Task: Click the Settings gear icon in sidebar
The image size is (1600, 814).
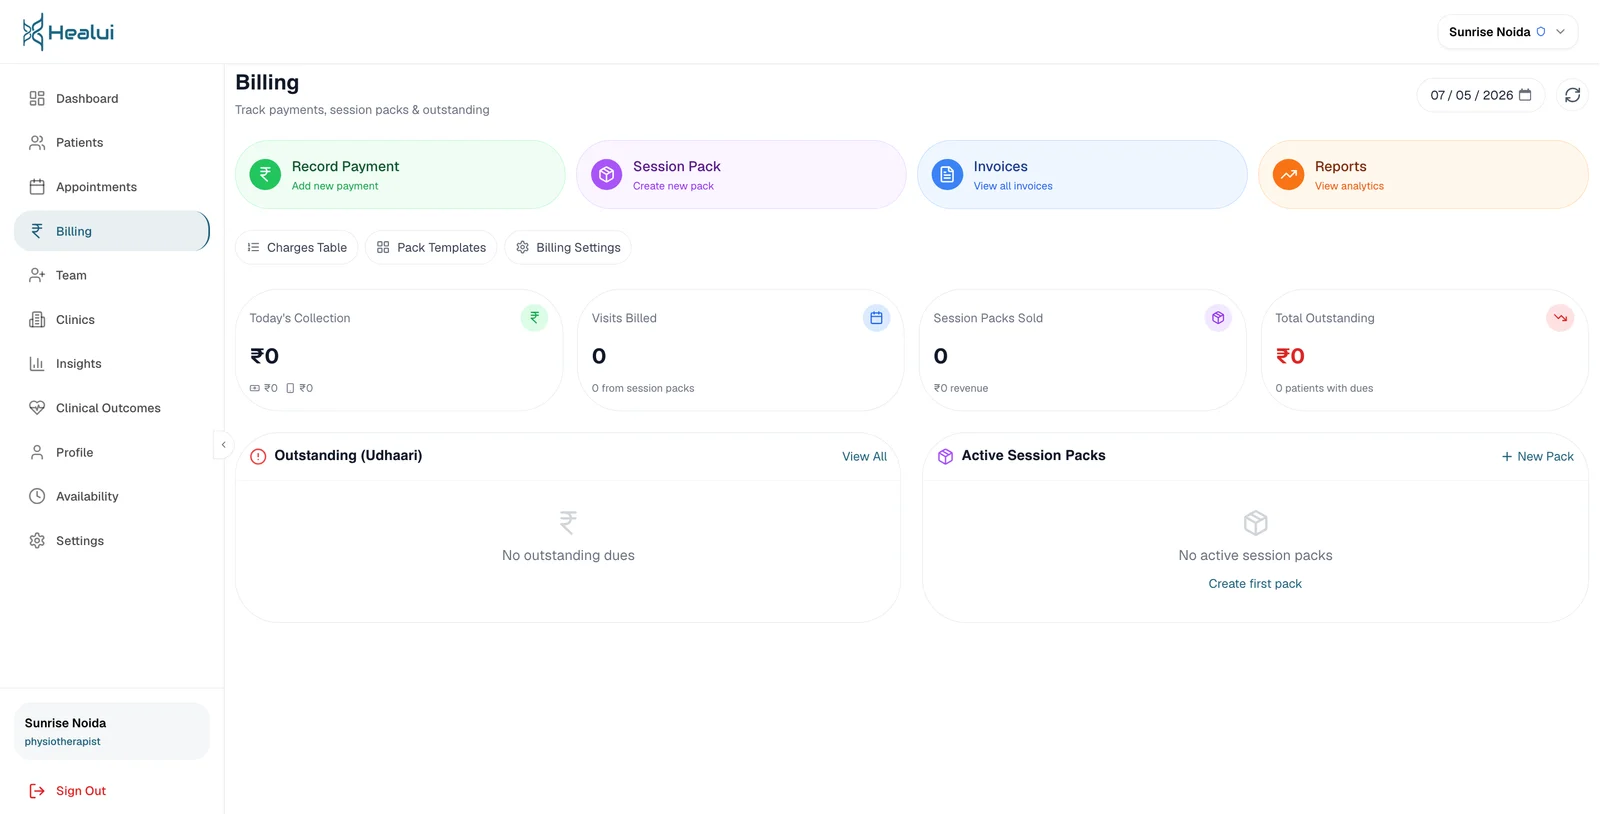Action: tap(37, 541)
